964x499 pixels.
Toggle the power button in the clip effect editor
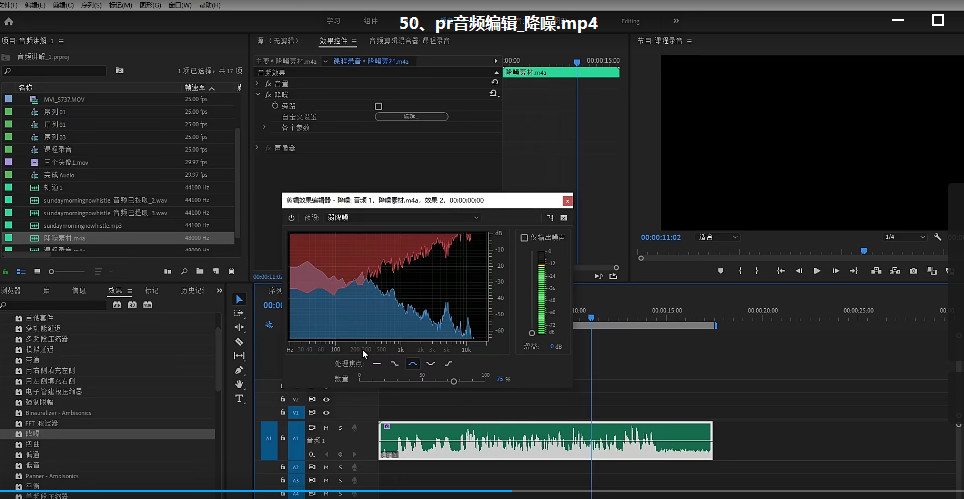pos(291,218)
